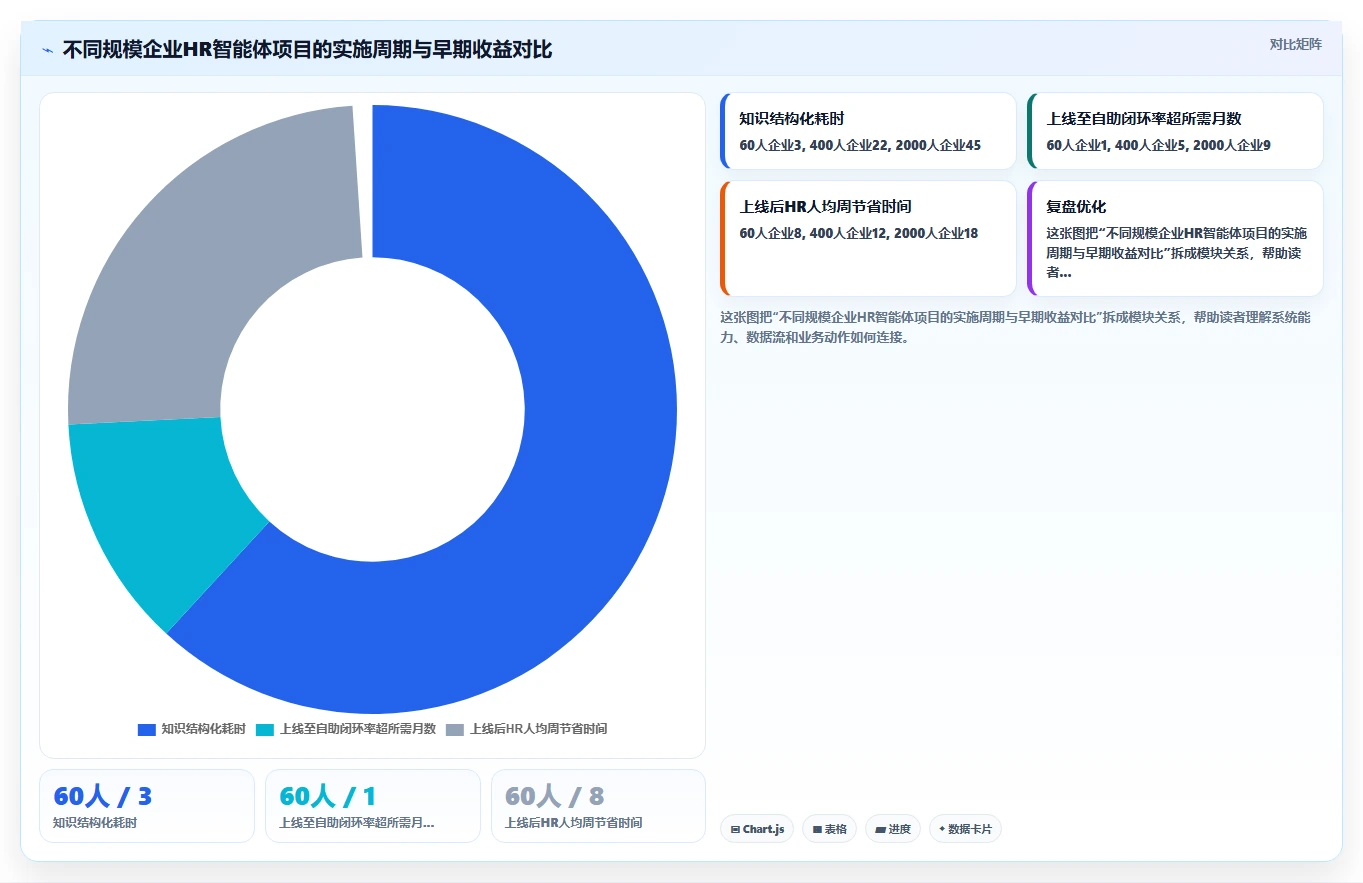
Task: Open the 复盘优化 card
Action: click(x=1175, y=238)
